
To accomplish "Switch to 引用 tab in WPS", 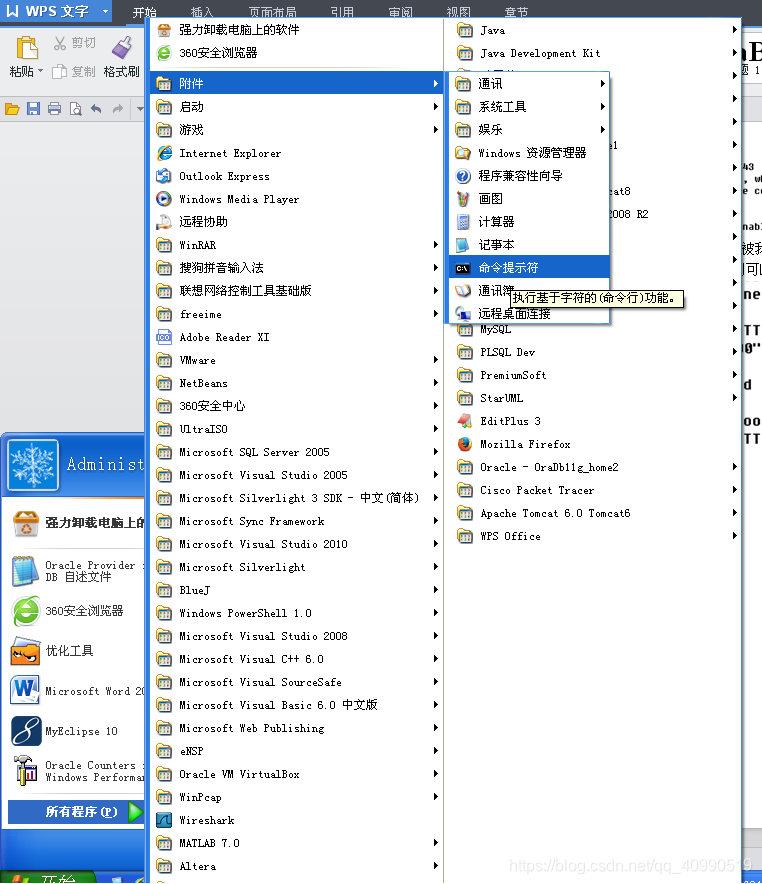I will 342,12.
